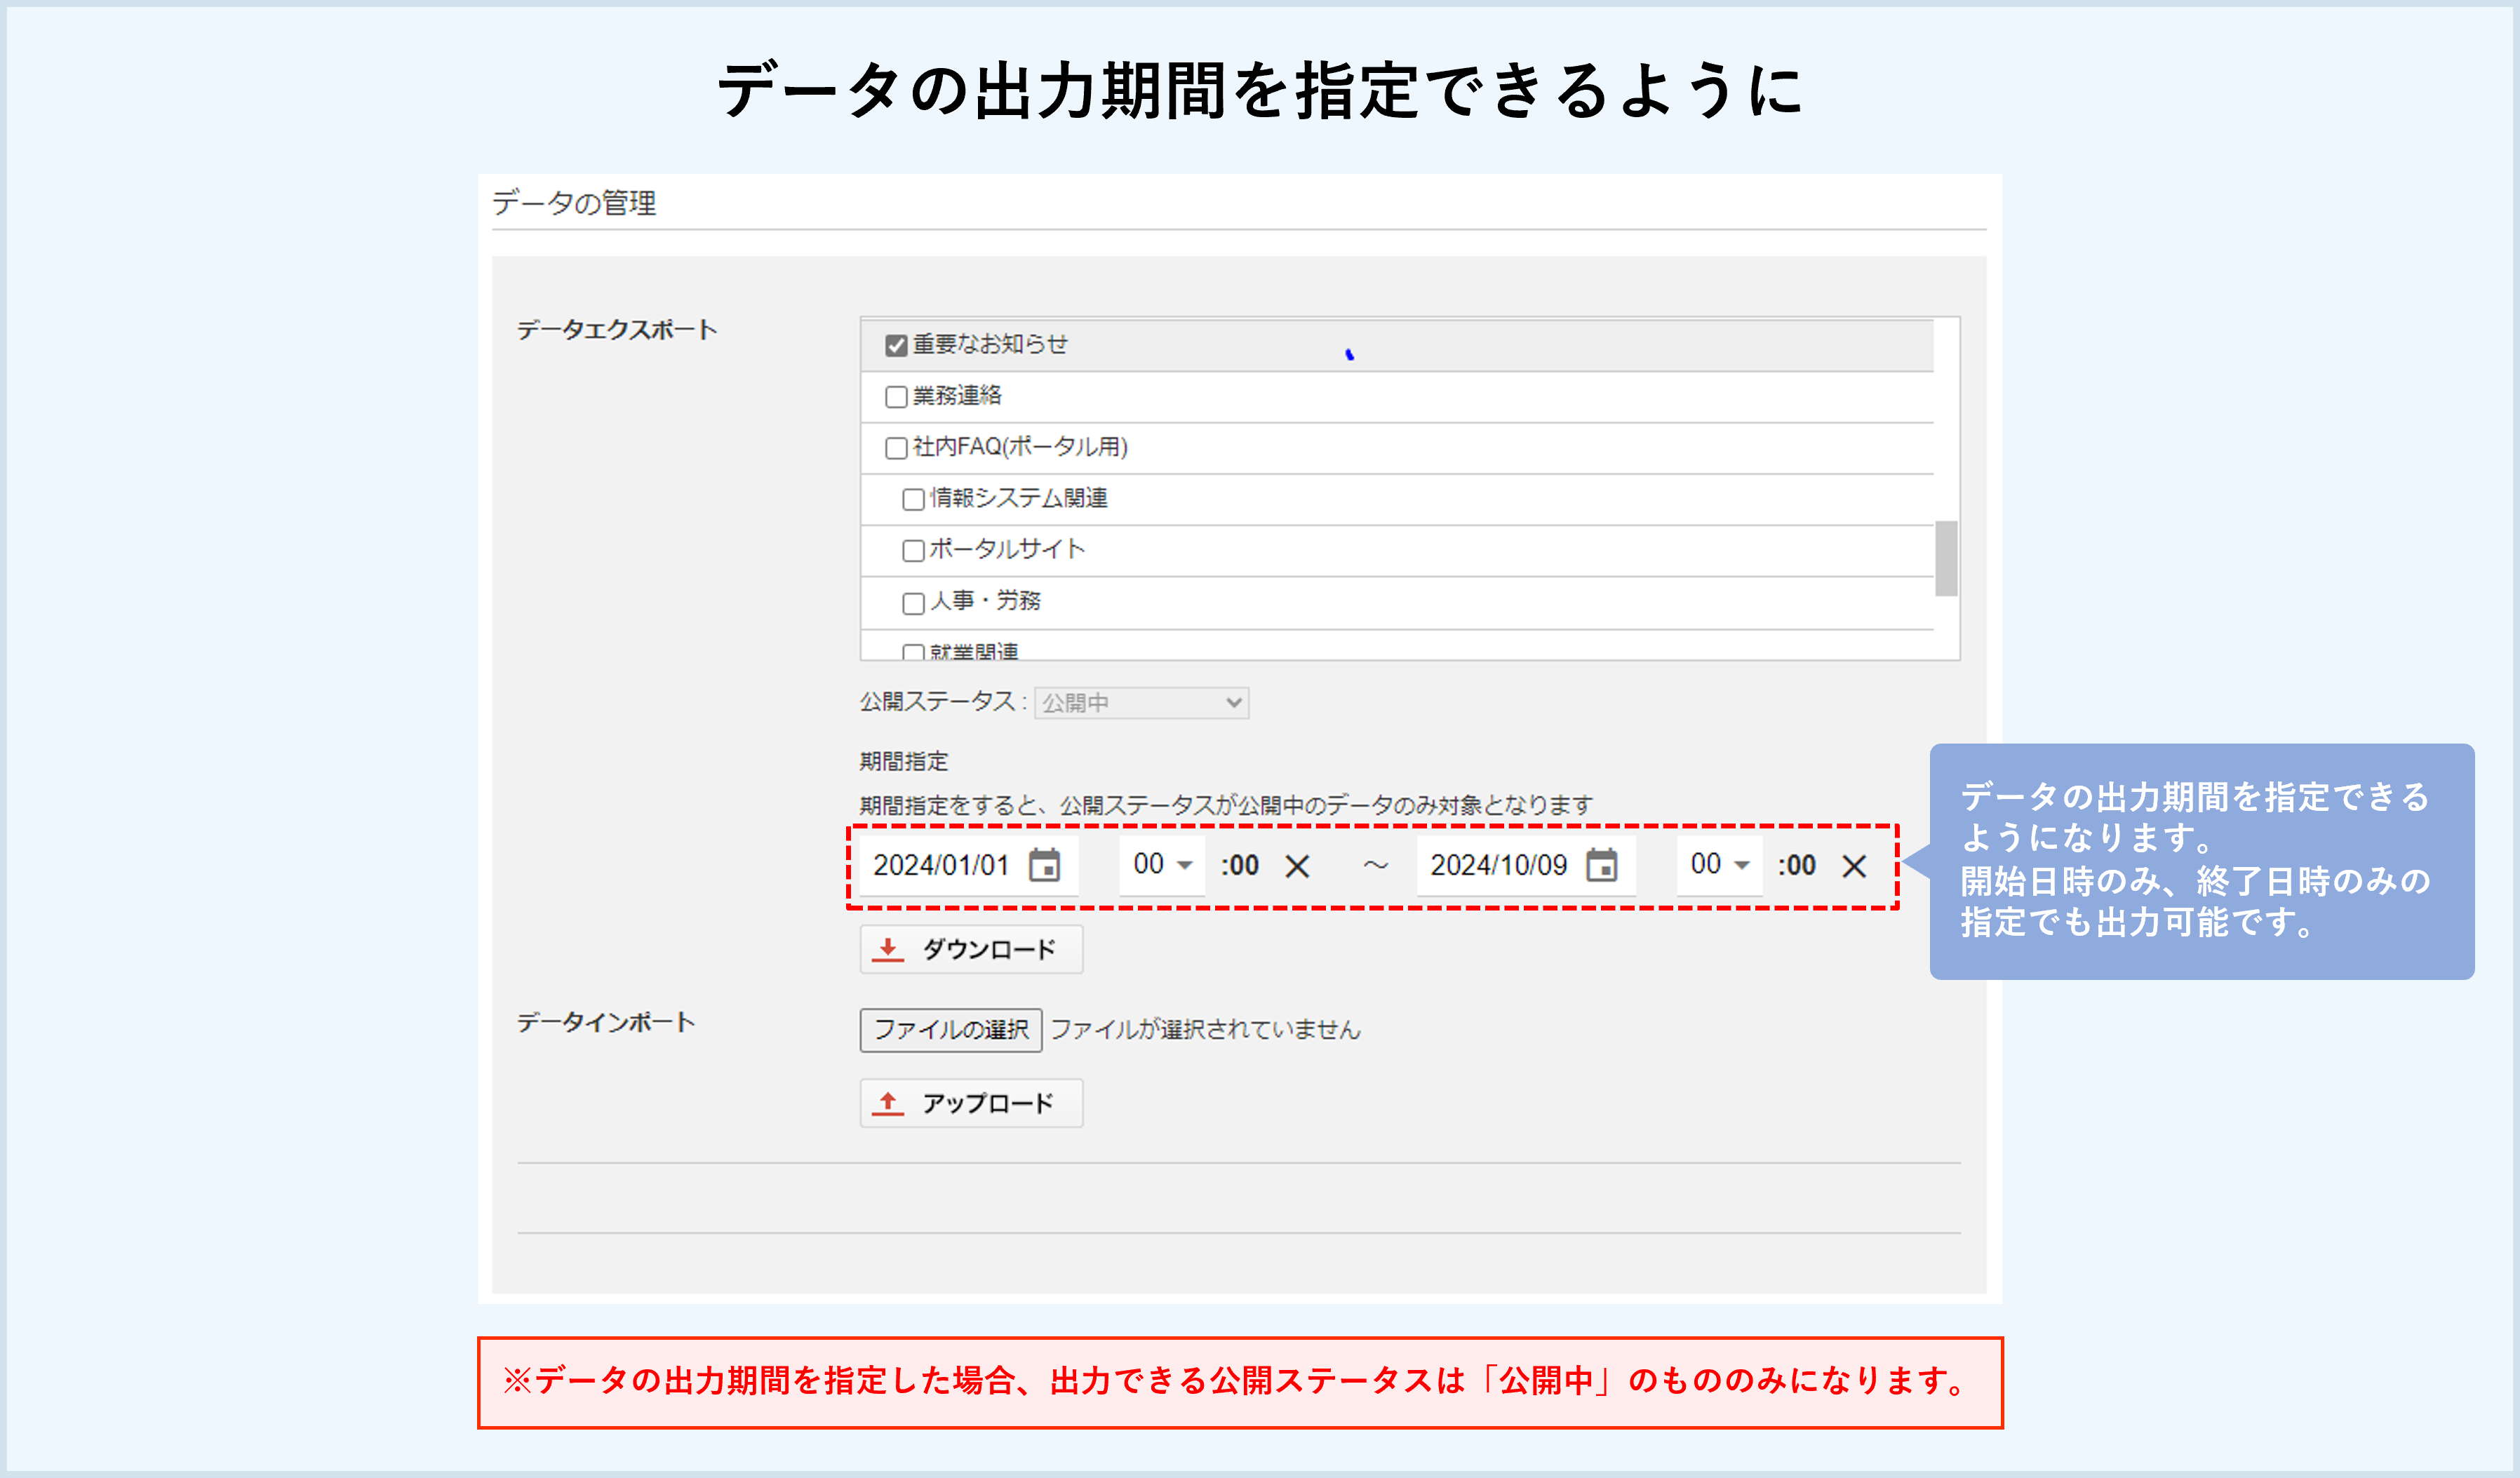
Task: Clear the end date with the X icon
Action: [1854, 866]
